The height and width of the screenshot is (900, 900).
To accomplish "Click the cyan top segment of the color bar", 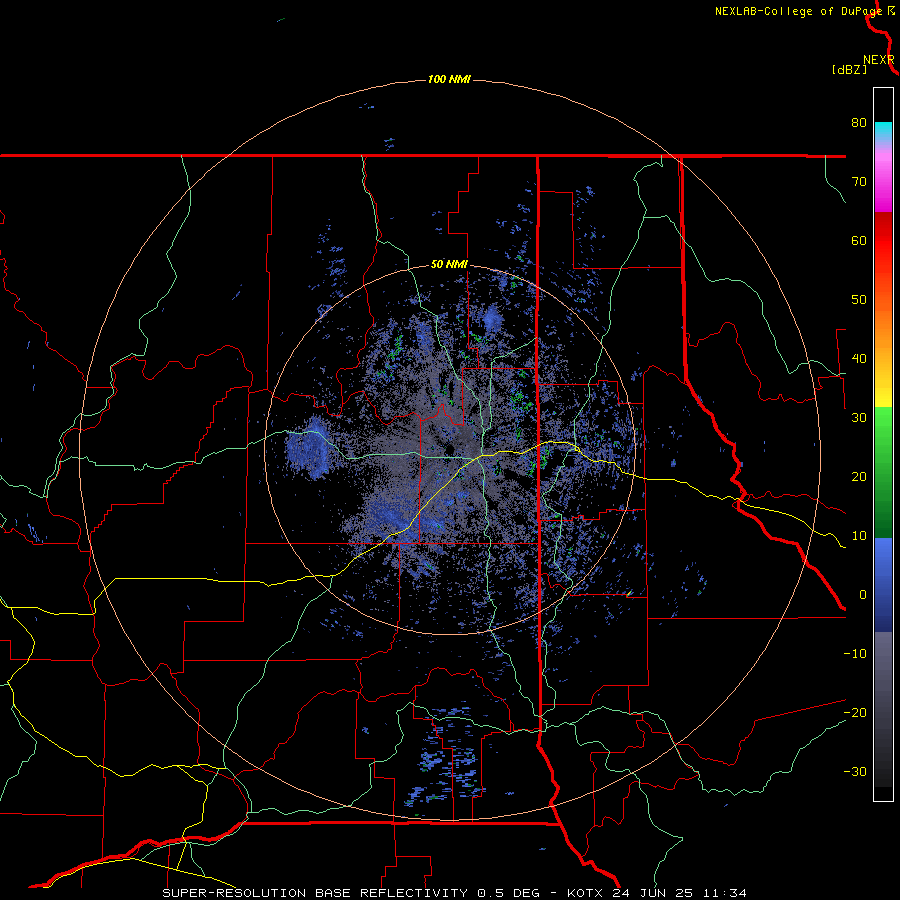I will [x=883, y=131].
